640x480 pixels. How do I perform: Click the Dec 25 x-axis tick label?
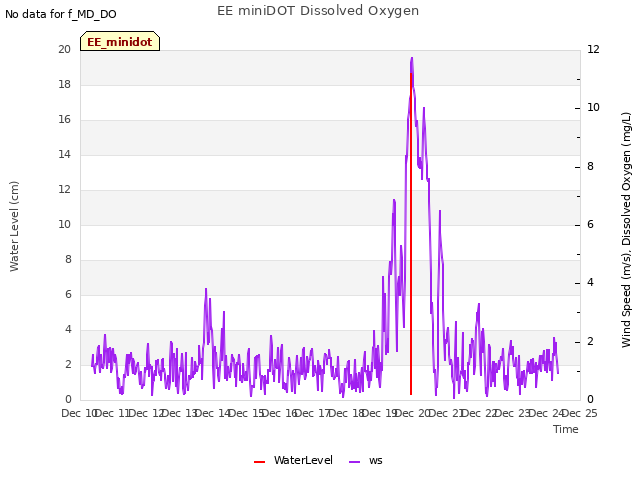click(x=580, y=413)
